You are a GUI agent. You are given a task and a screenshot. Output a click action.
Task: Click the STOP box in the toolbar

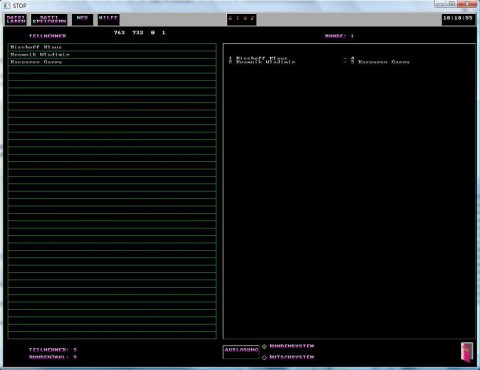pyautogui.click(x=241, y=19)
